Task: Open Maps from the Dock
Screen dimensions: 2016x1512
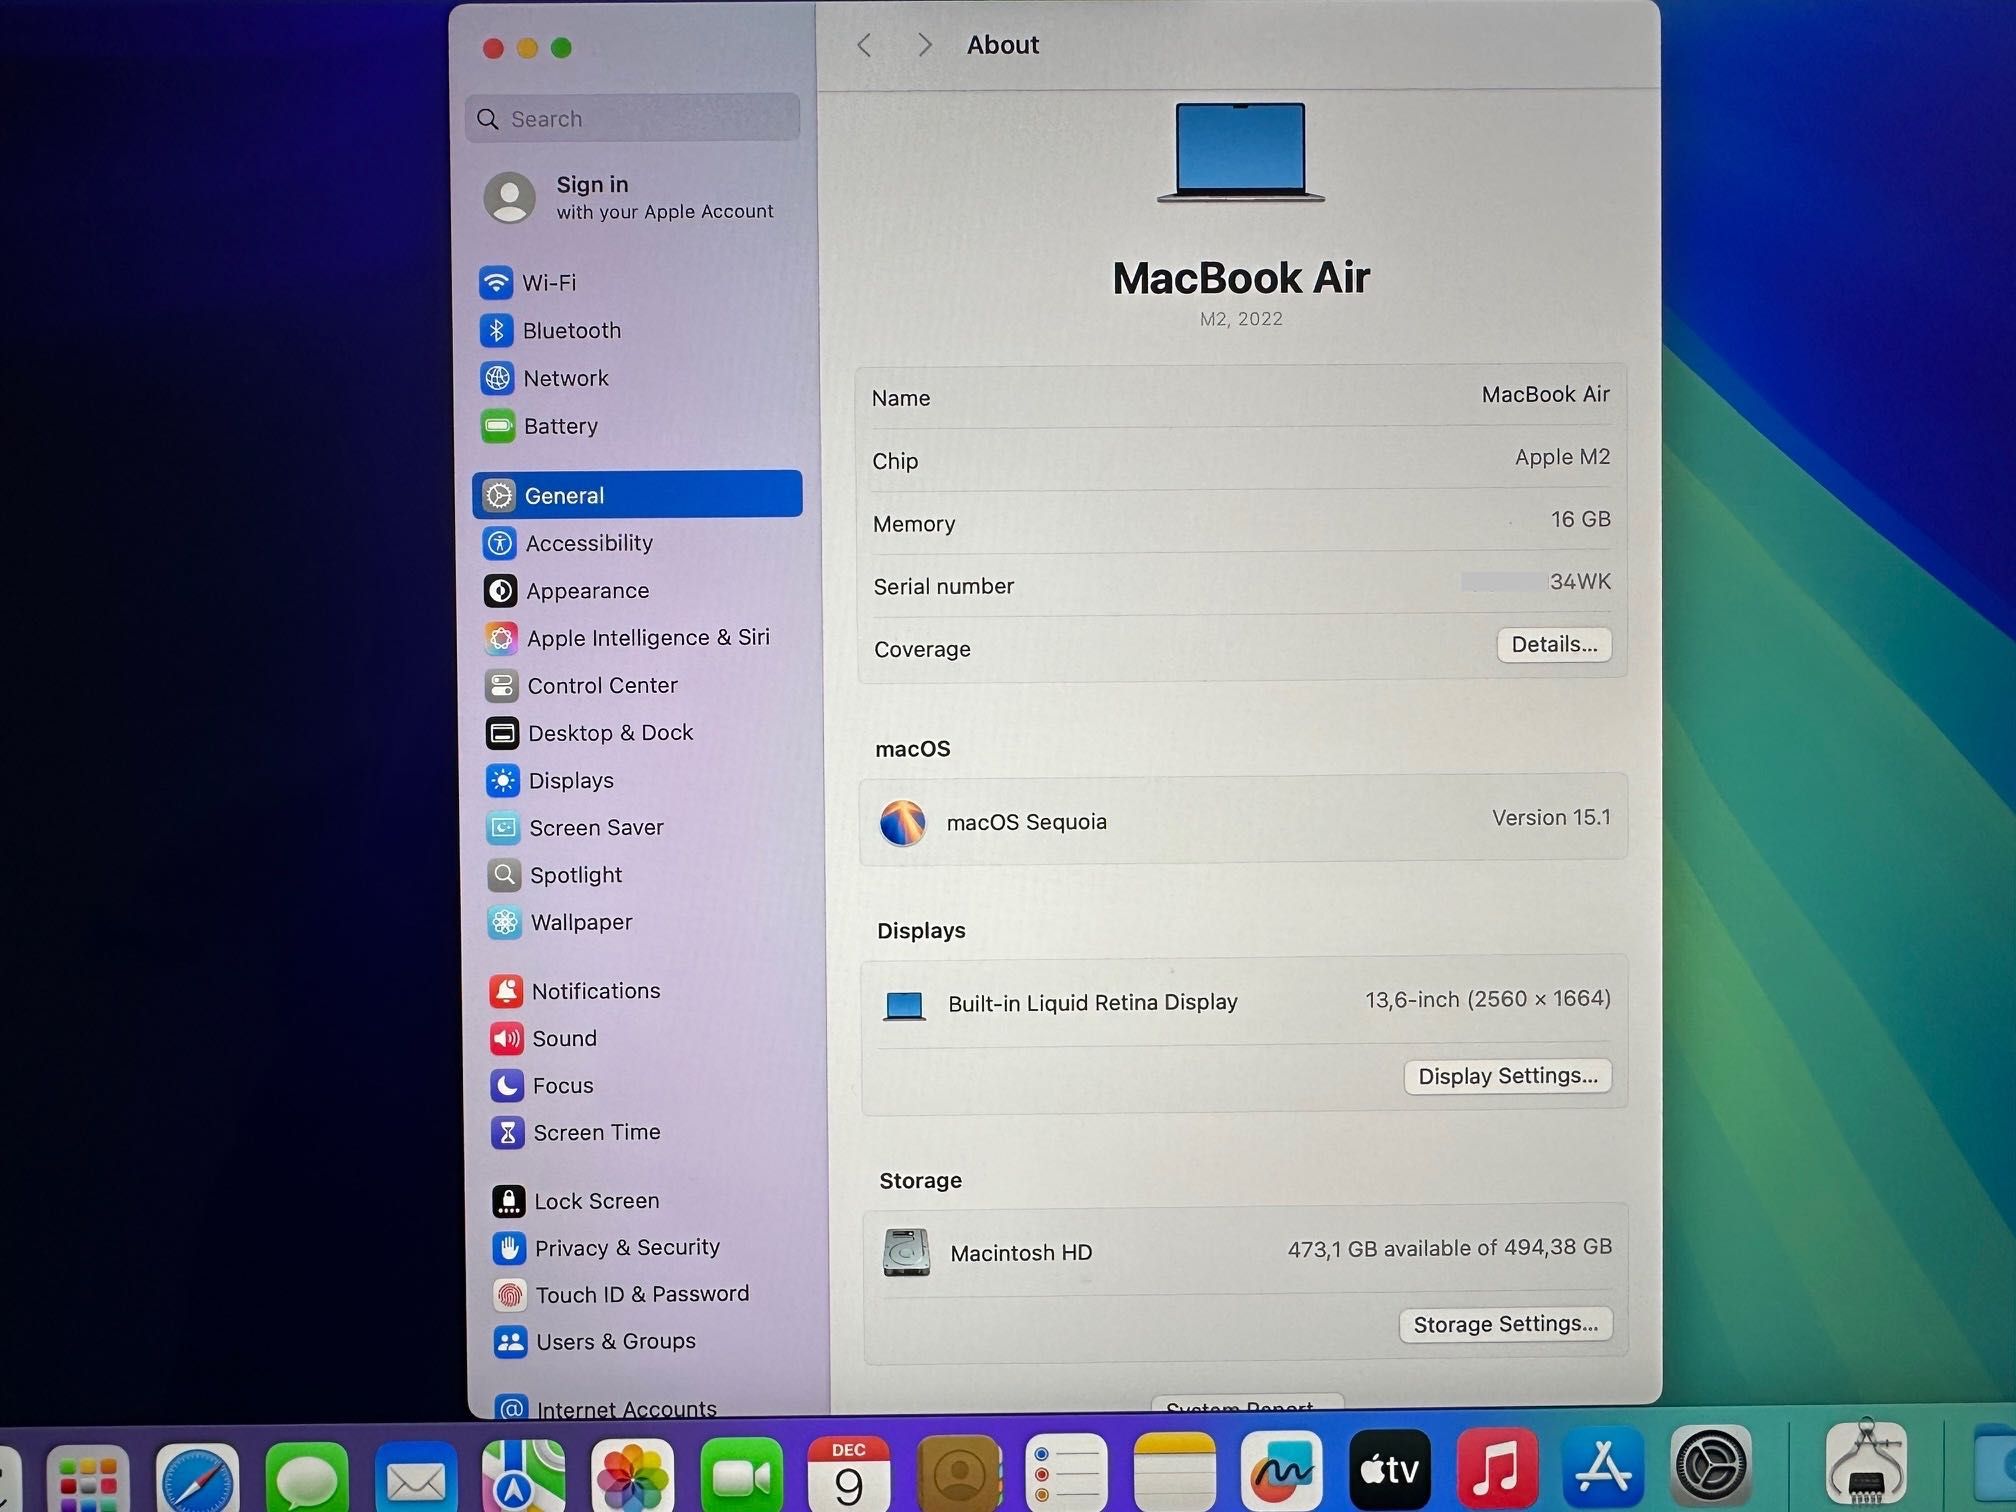Action: pyautogui.click(x=523, y=1477)
